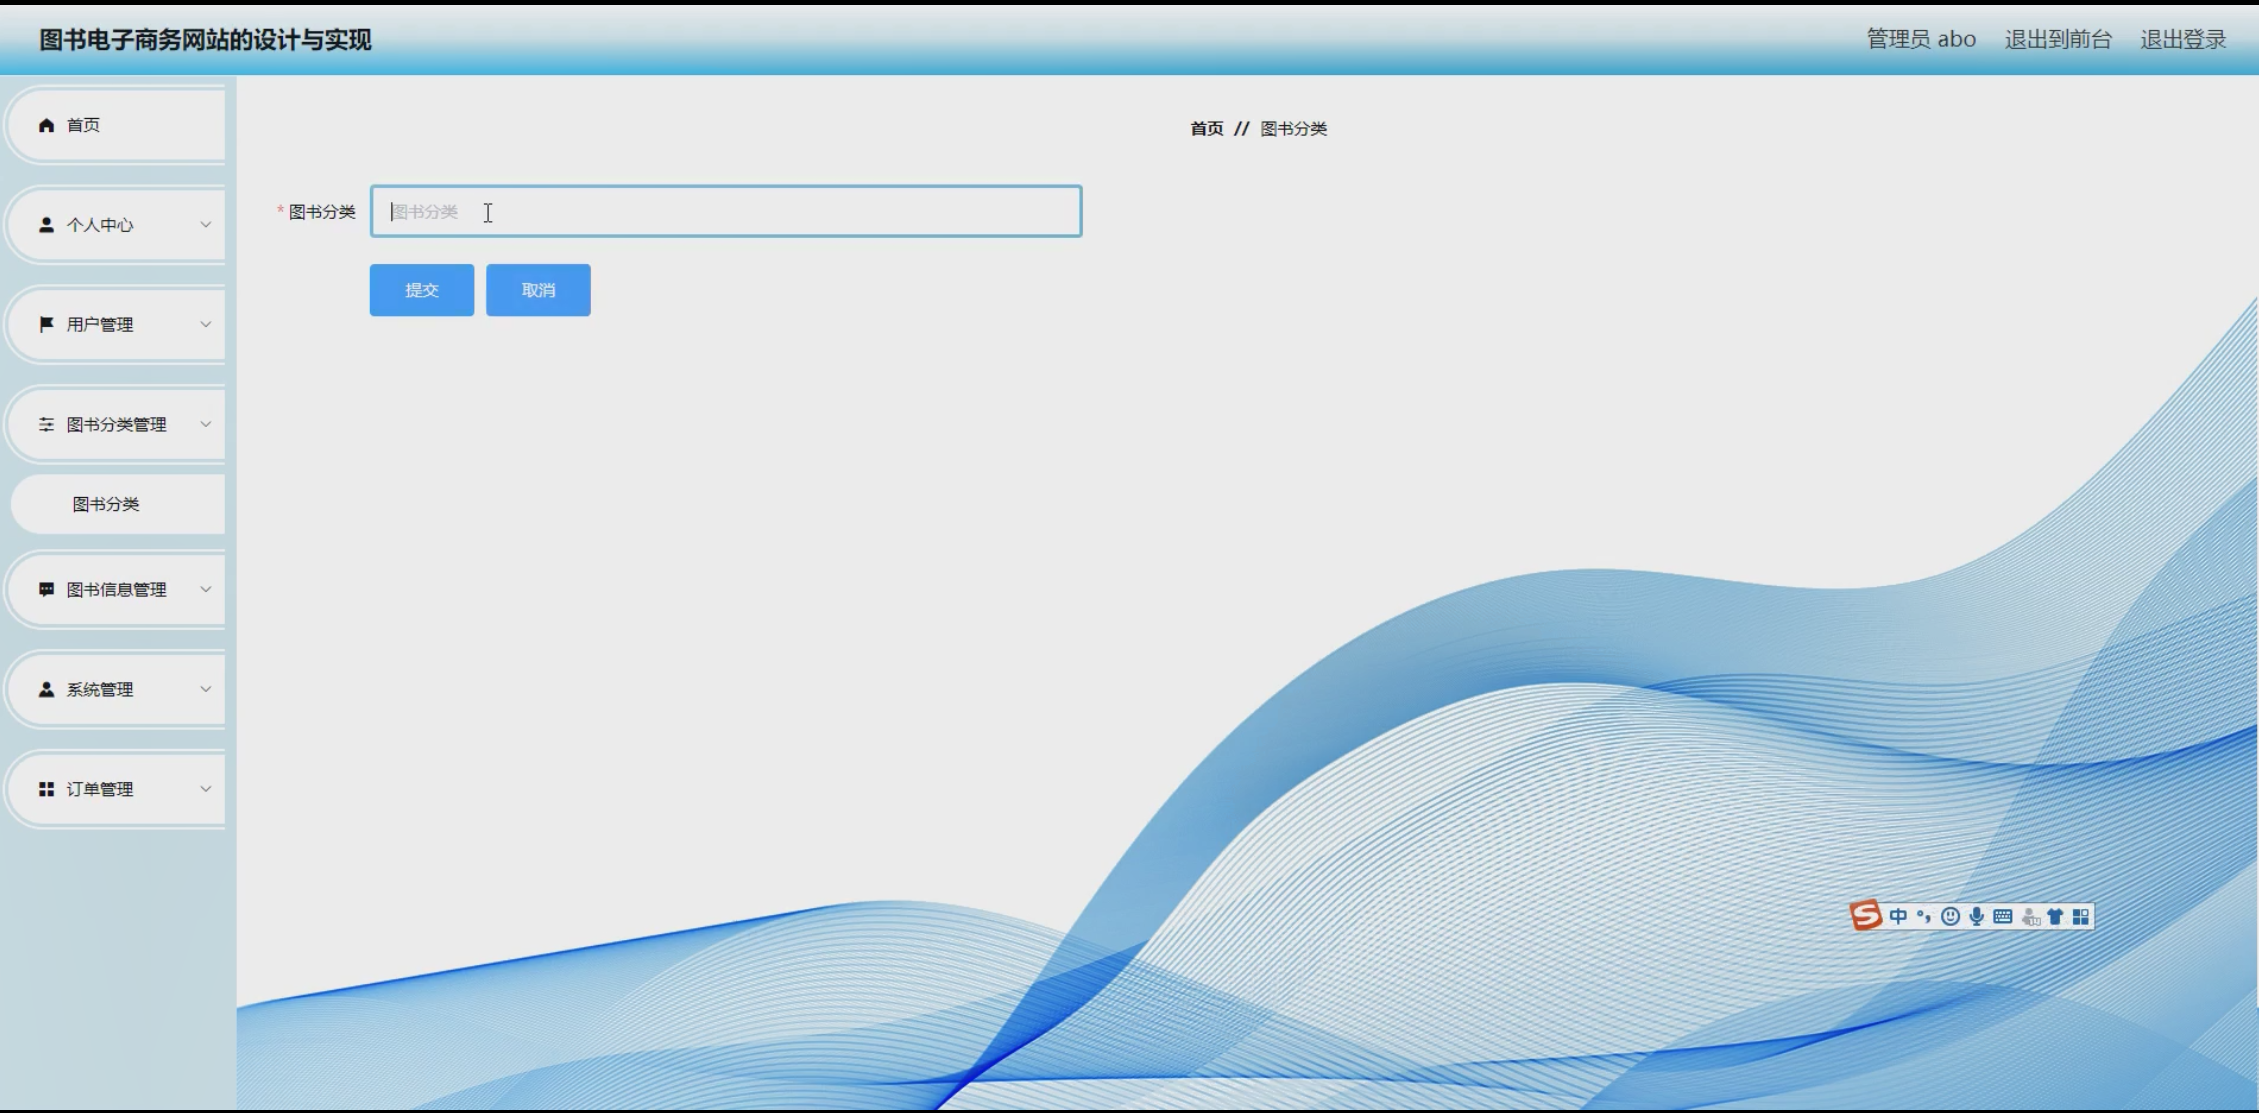This screenshot has width=2259, height=1113.
Task: Expand the 订单管理 menu chevron
Action: [205, 789]
